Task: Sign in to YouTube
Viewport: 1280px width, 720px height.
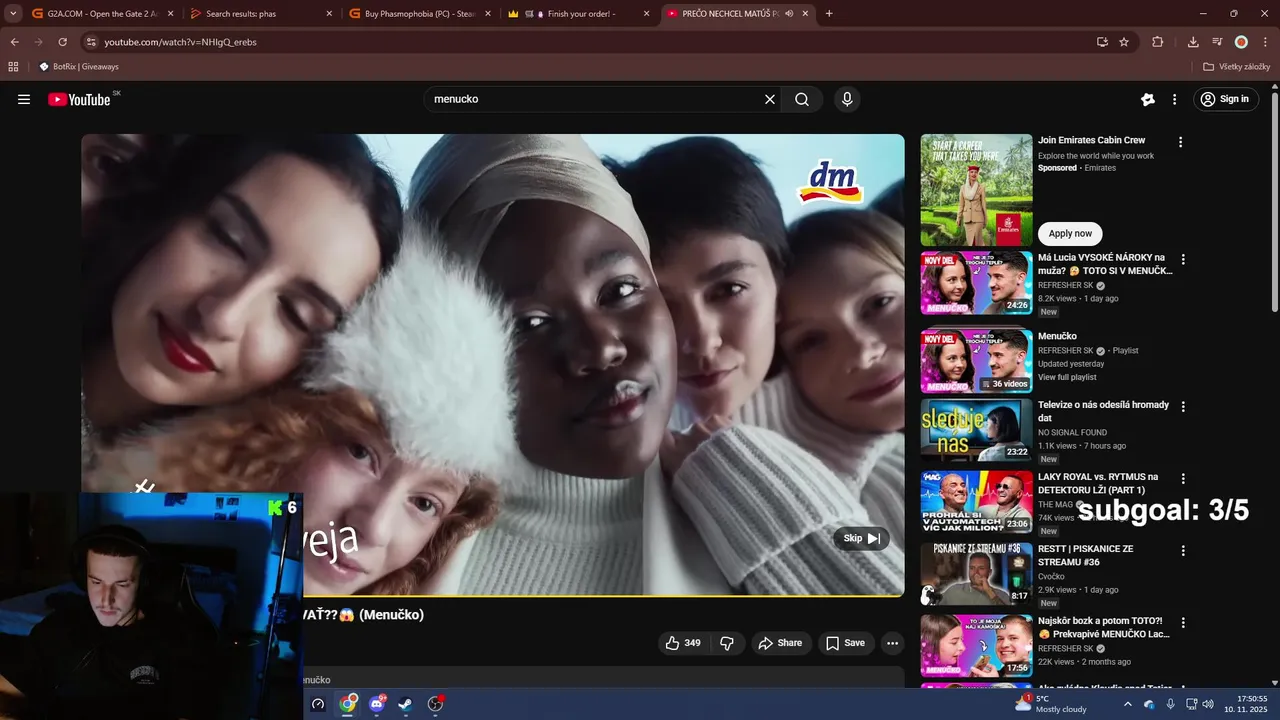Action: (x=1226, y=99)
